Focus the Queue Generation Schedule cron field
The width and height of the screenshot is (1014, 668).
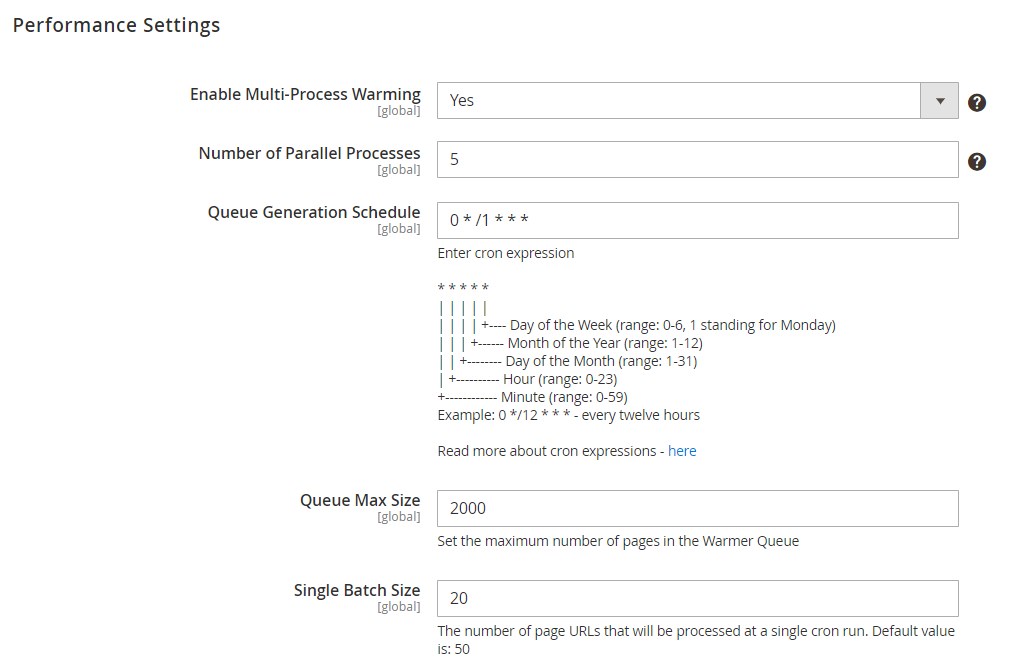[x=697, y=221]
